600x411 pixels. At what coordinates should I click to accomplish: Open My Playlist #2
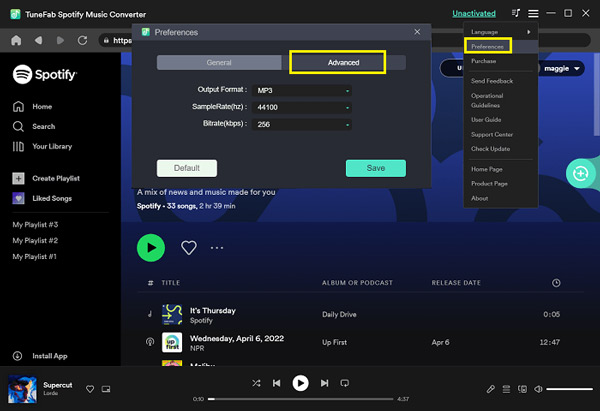tap(35, 241)
